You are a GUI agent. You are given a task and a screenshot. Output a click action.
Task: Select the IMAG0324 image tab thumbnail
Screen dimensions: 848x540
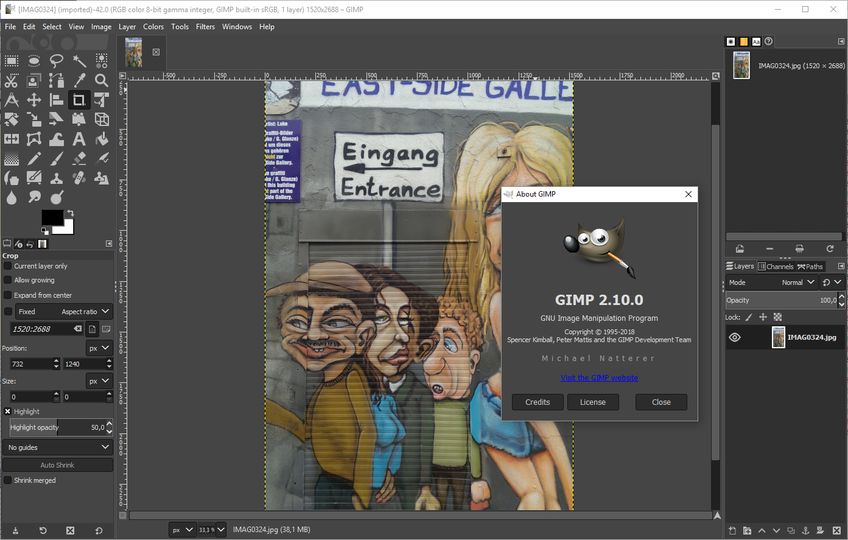tap(134, 52)
